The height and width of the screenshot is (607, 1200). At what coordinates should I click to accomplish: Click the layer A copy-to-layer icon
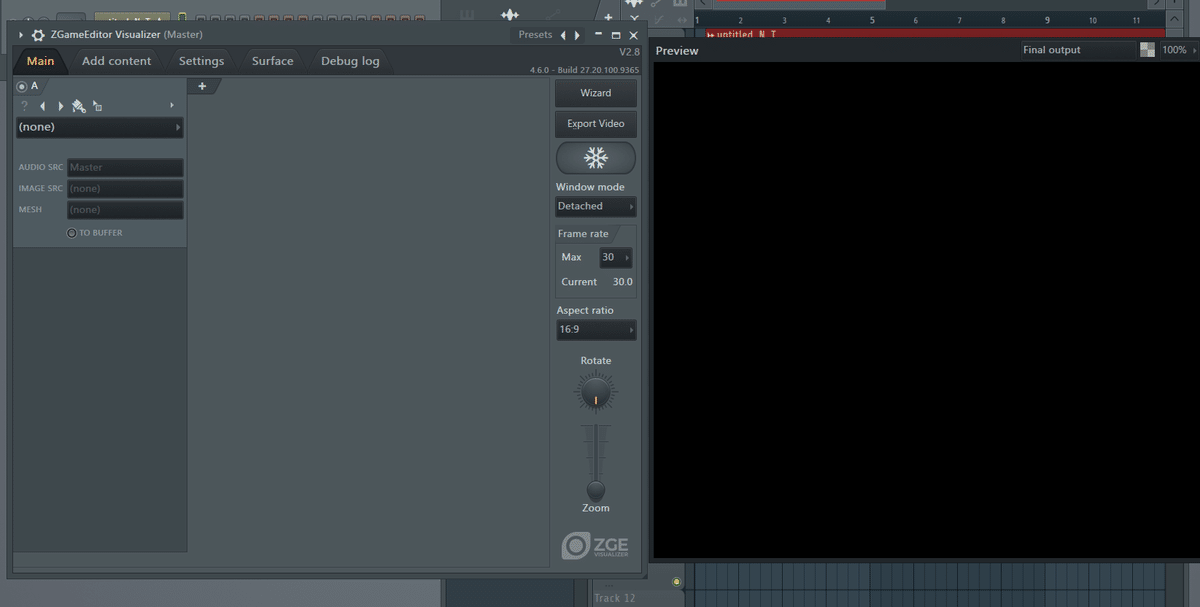point(97,106)
